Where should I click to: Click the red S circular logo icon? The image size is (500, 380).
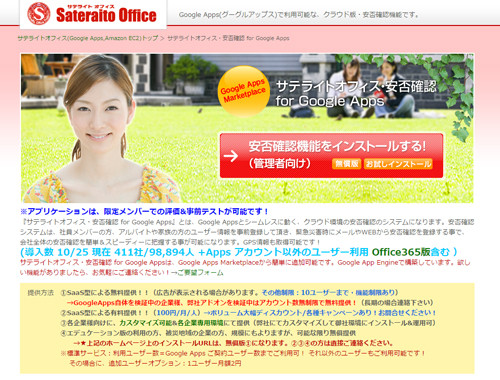[38, 14]
